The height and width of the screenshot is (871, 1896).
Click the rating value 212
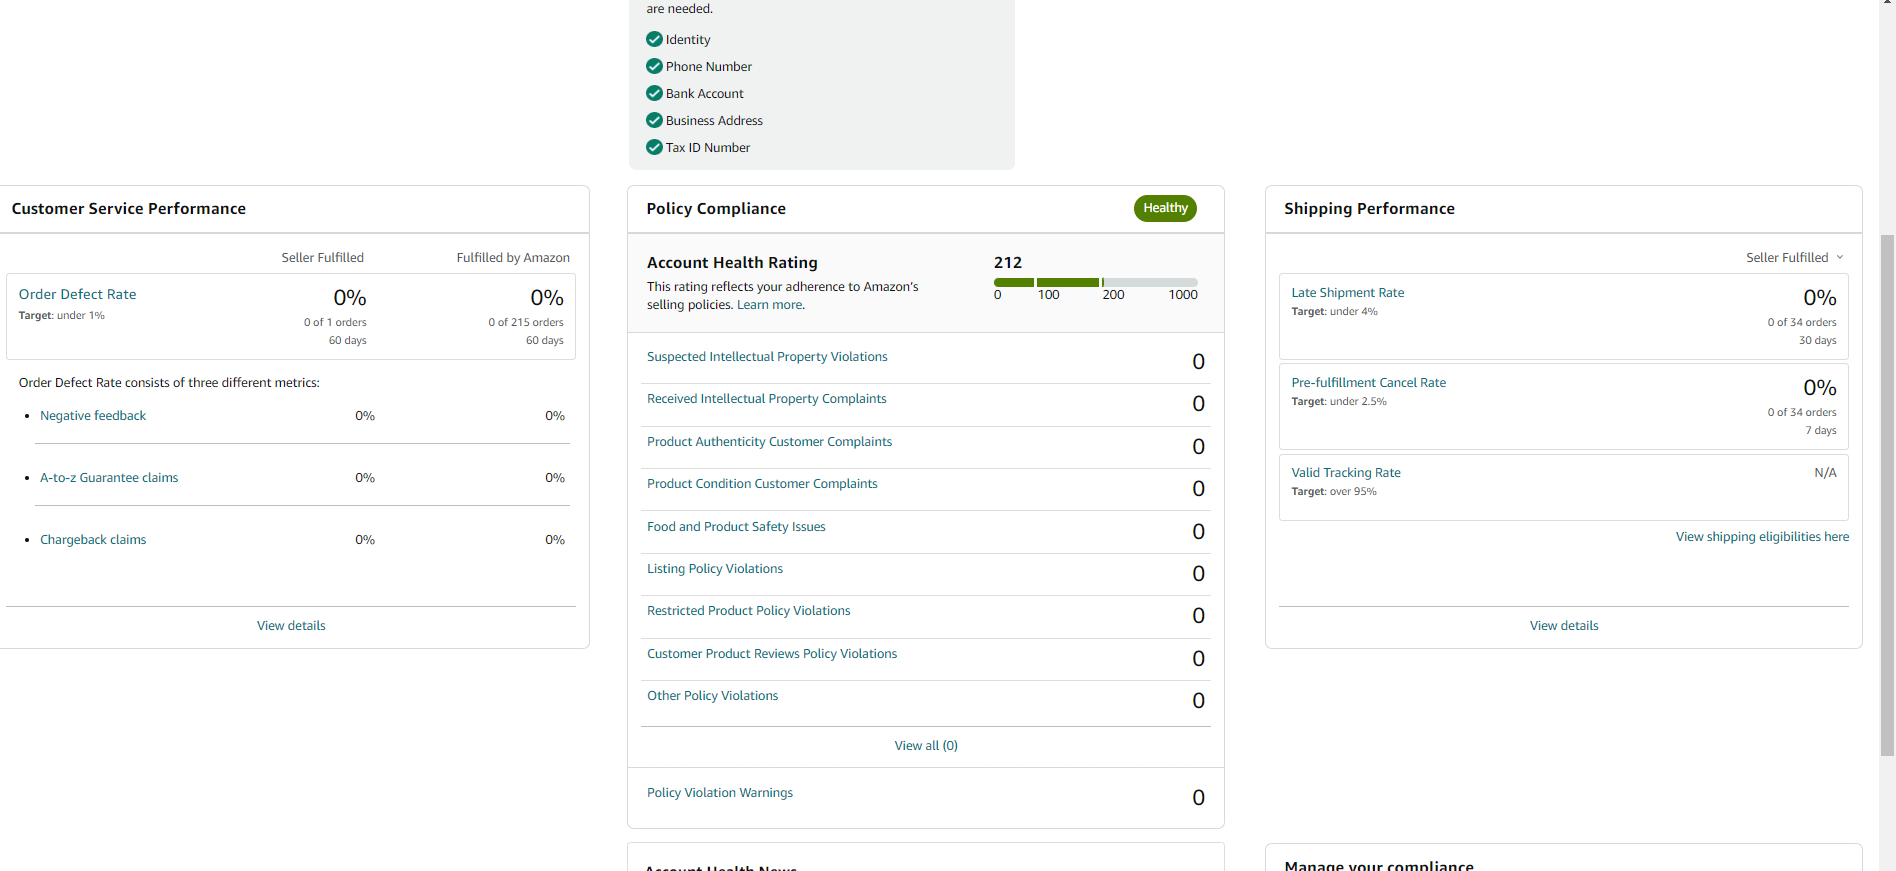tap(1008, 262)
